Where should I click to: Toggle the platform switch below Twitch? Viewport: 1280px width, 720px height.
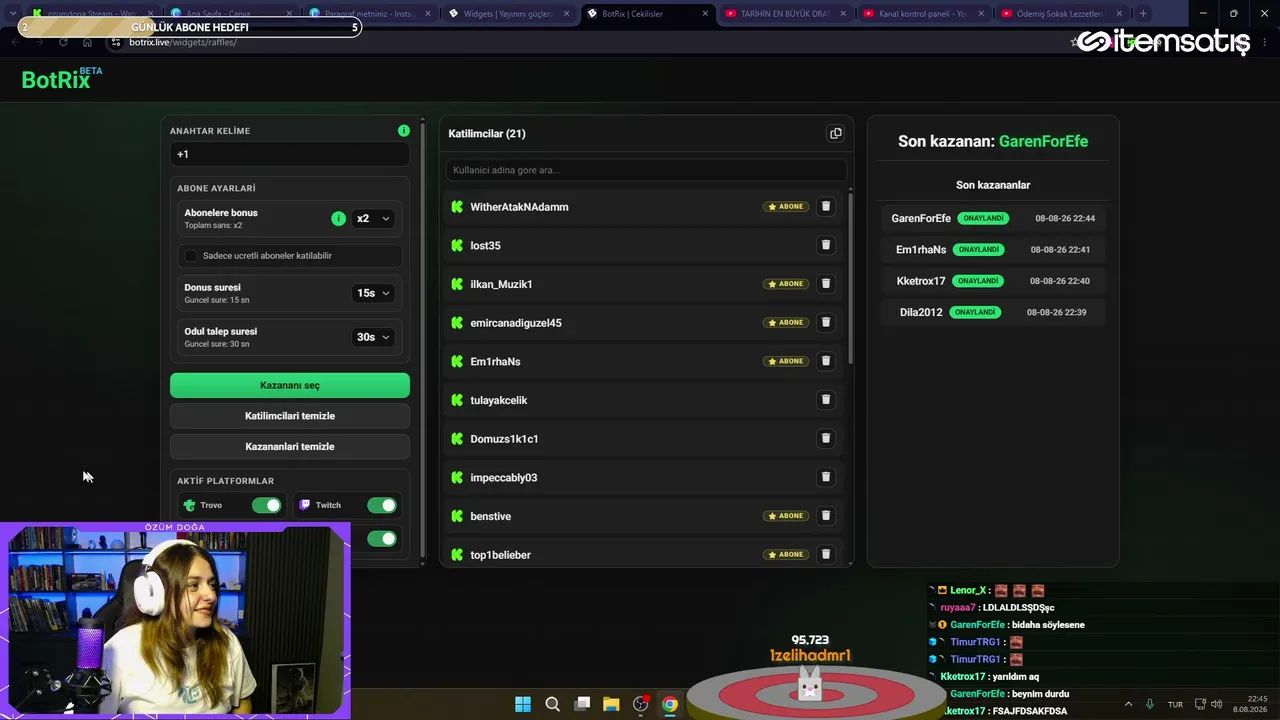tap(382, 539)
